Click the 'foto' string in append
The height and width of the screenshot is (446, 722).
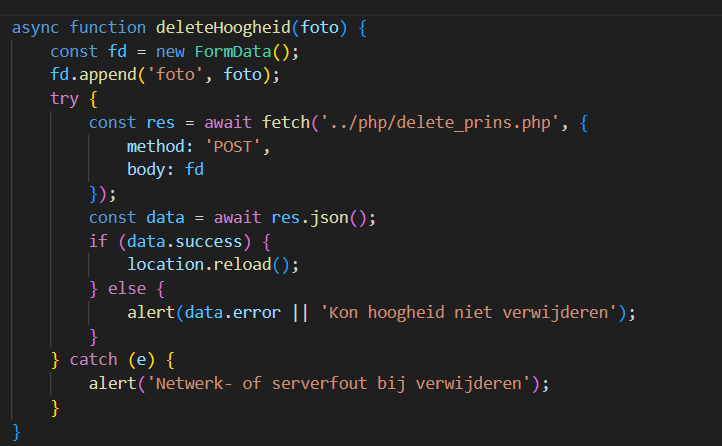pos(166,75)
